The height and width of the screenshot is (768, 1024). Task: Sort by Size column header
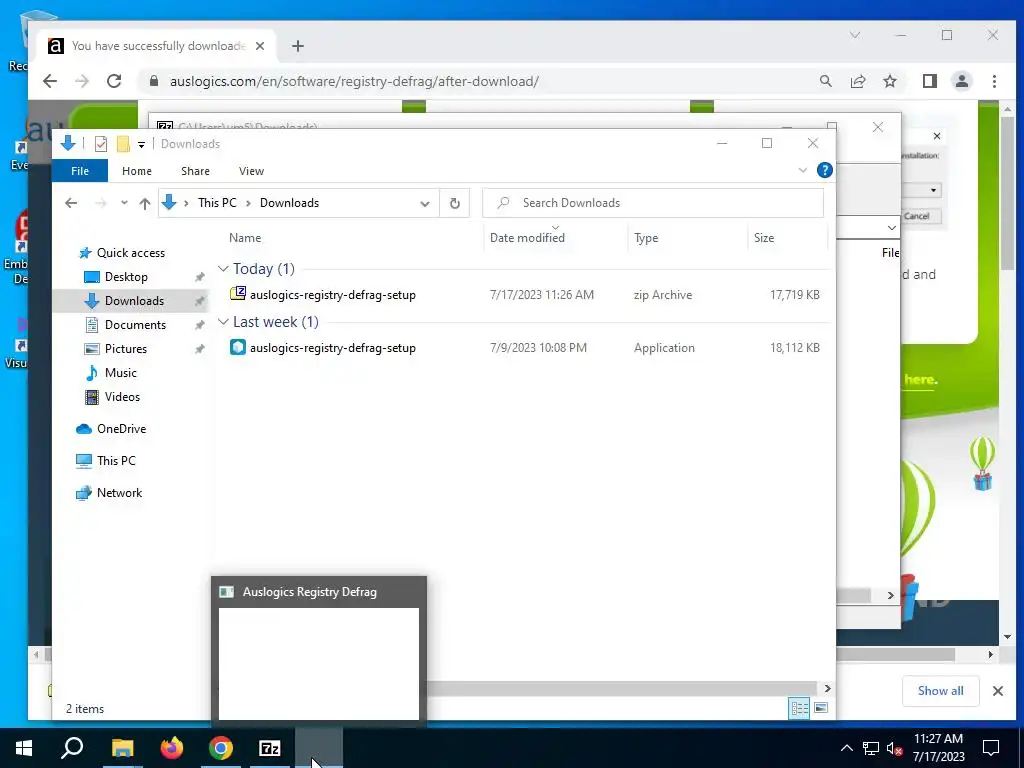point(763,238)
